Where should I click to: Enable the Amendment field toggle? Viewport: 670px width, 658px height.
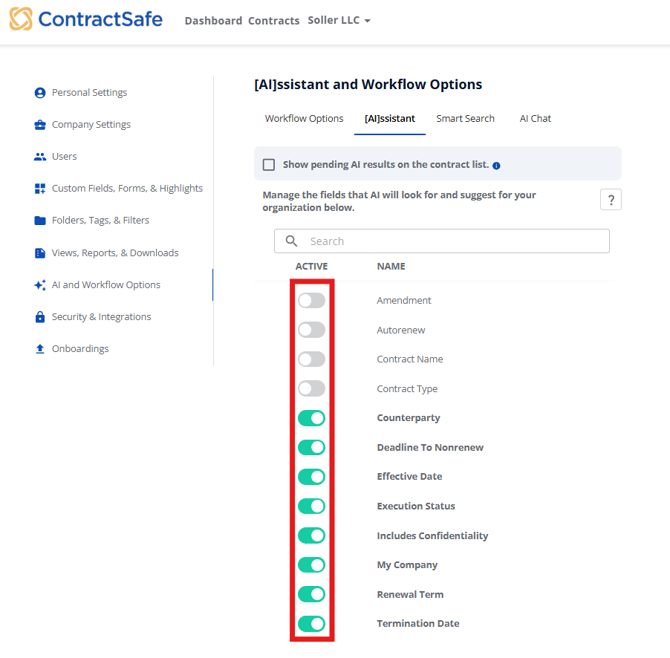coord(311,300)
